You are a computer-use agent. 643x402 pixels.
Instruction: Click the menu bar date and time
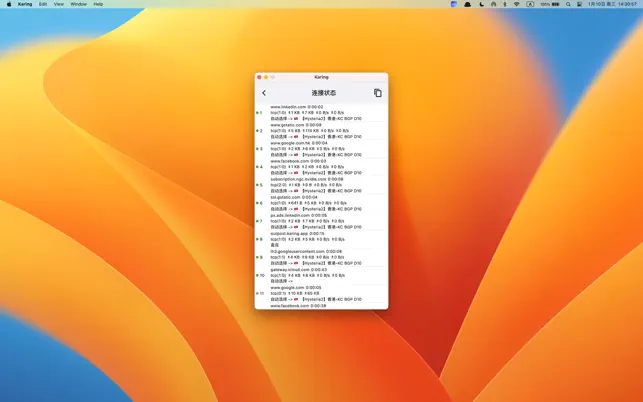[x=612, y=4]
